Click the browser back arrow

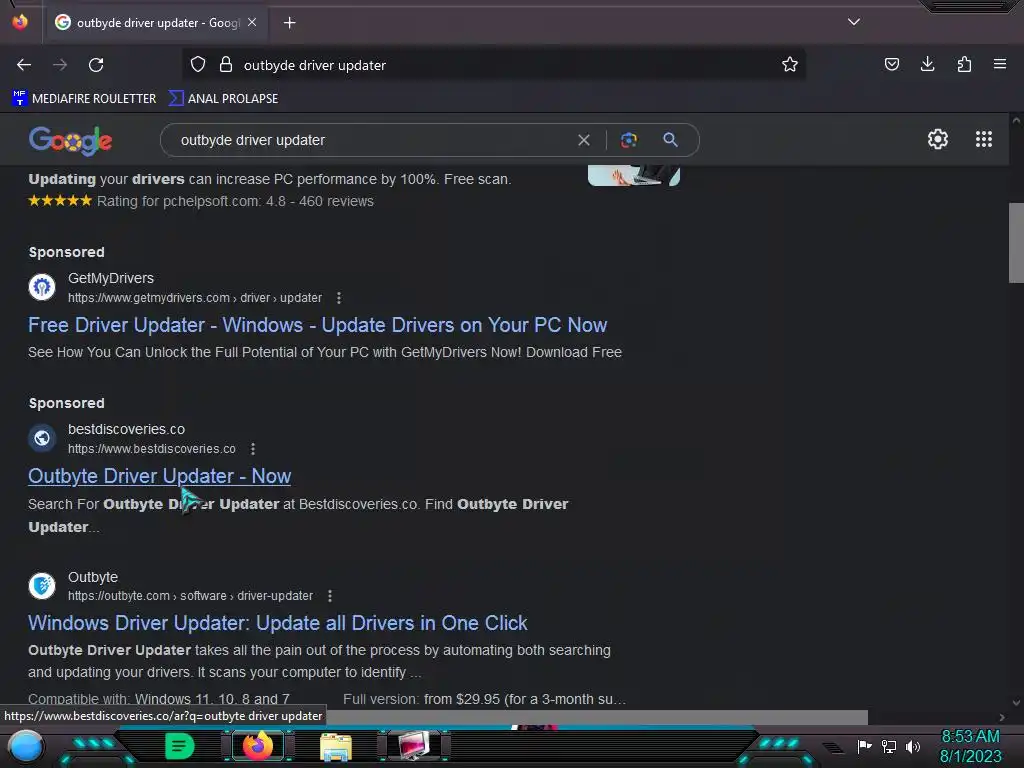(x=24, y=65)
